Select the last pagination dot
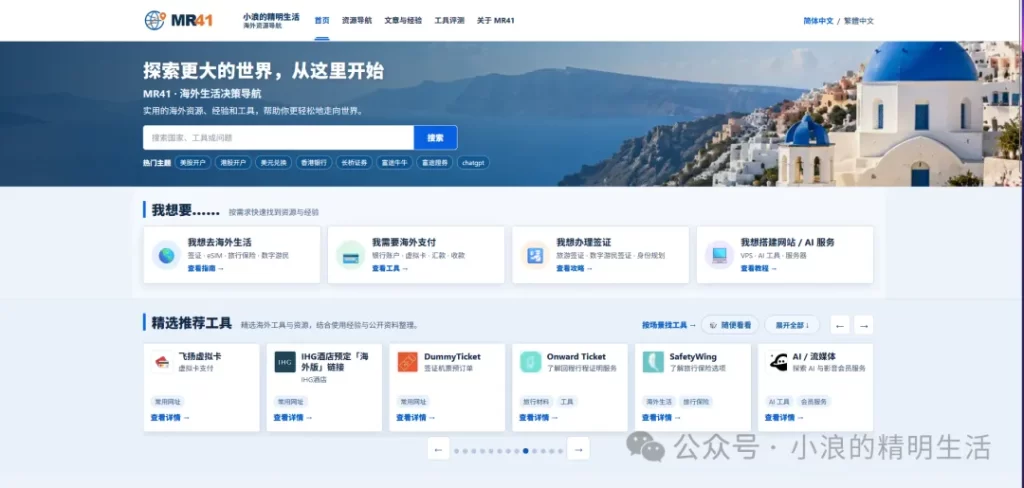The image size is (1024, 488). click(x=560, y=451)
